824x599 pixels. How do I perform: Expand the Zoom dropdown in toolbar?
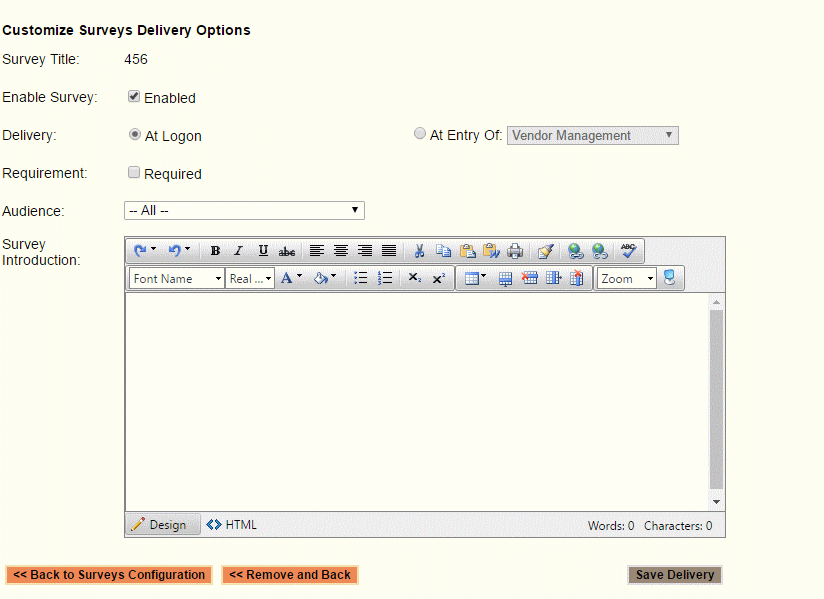(x=627, y=279)
